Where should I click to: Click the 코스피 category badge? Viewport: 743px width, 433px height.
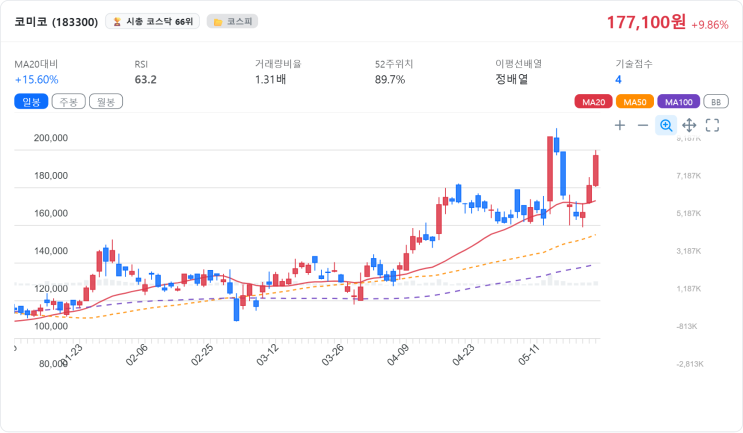tap(232, 22)
